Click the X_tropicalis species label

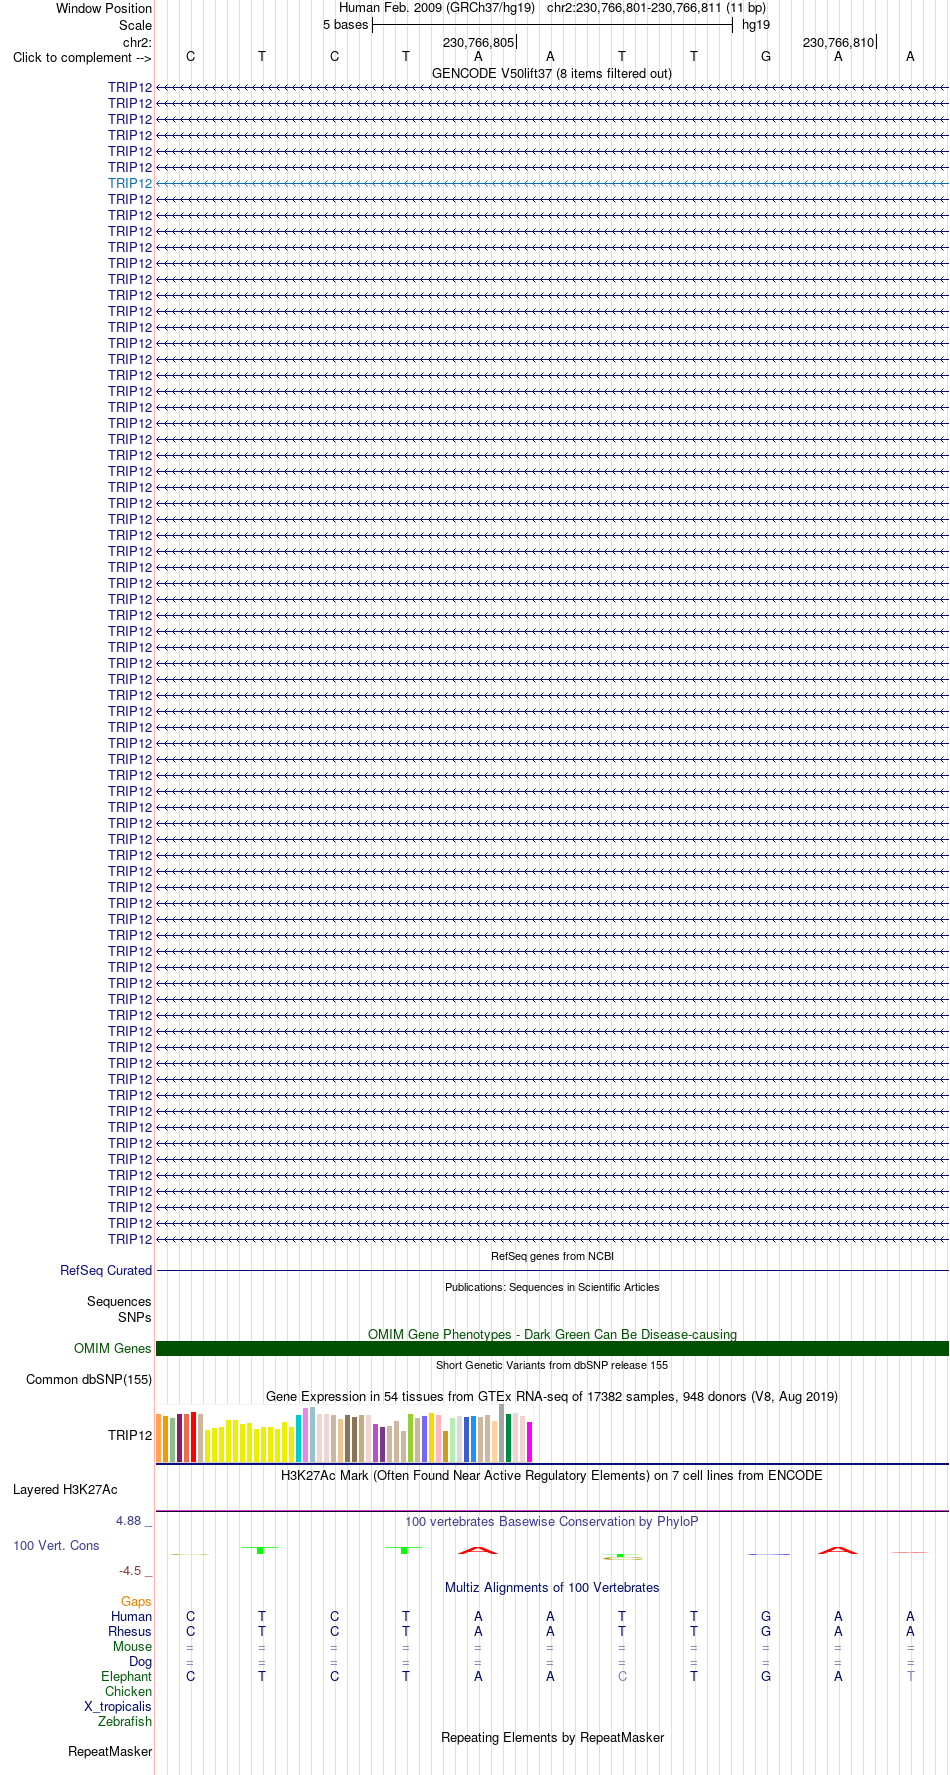118,1706
